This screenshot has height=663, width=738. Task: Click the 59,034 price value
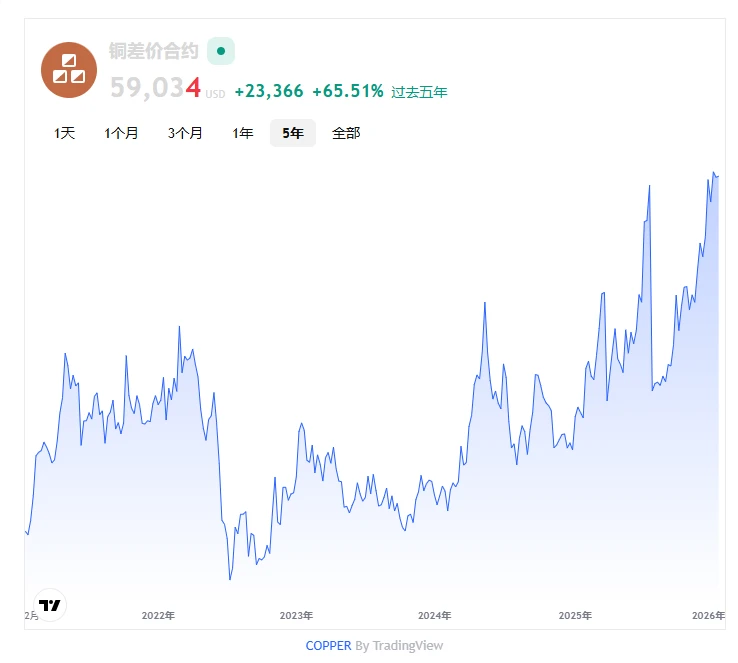coord(155,88)
